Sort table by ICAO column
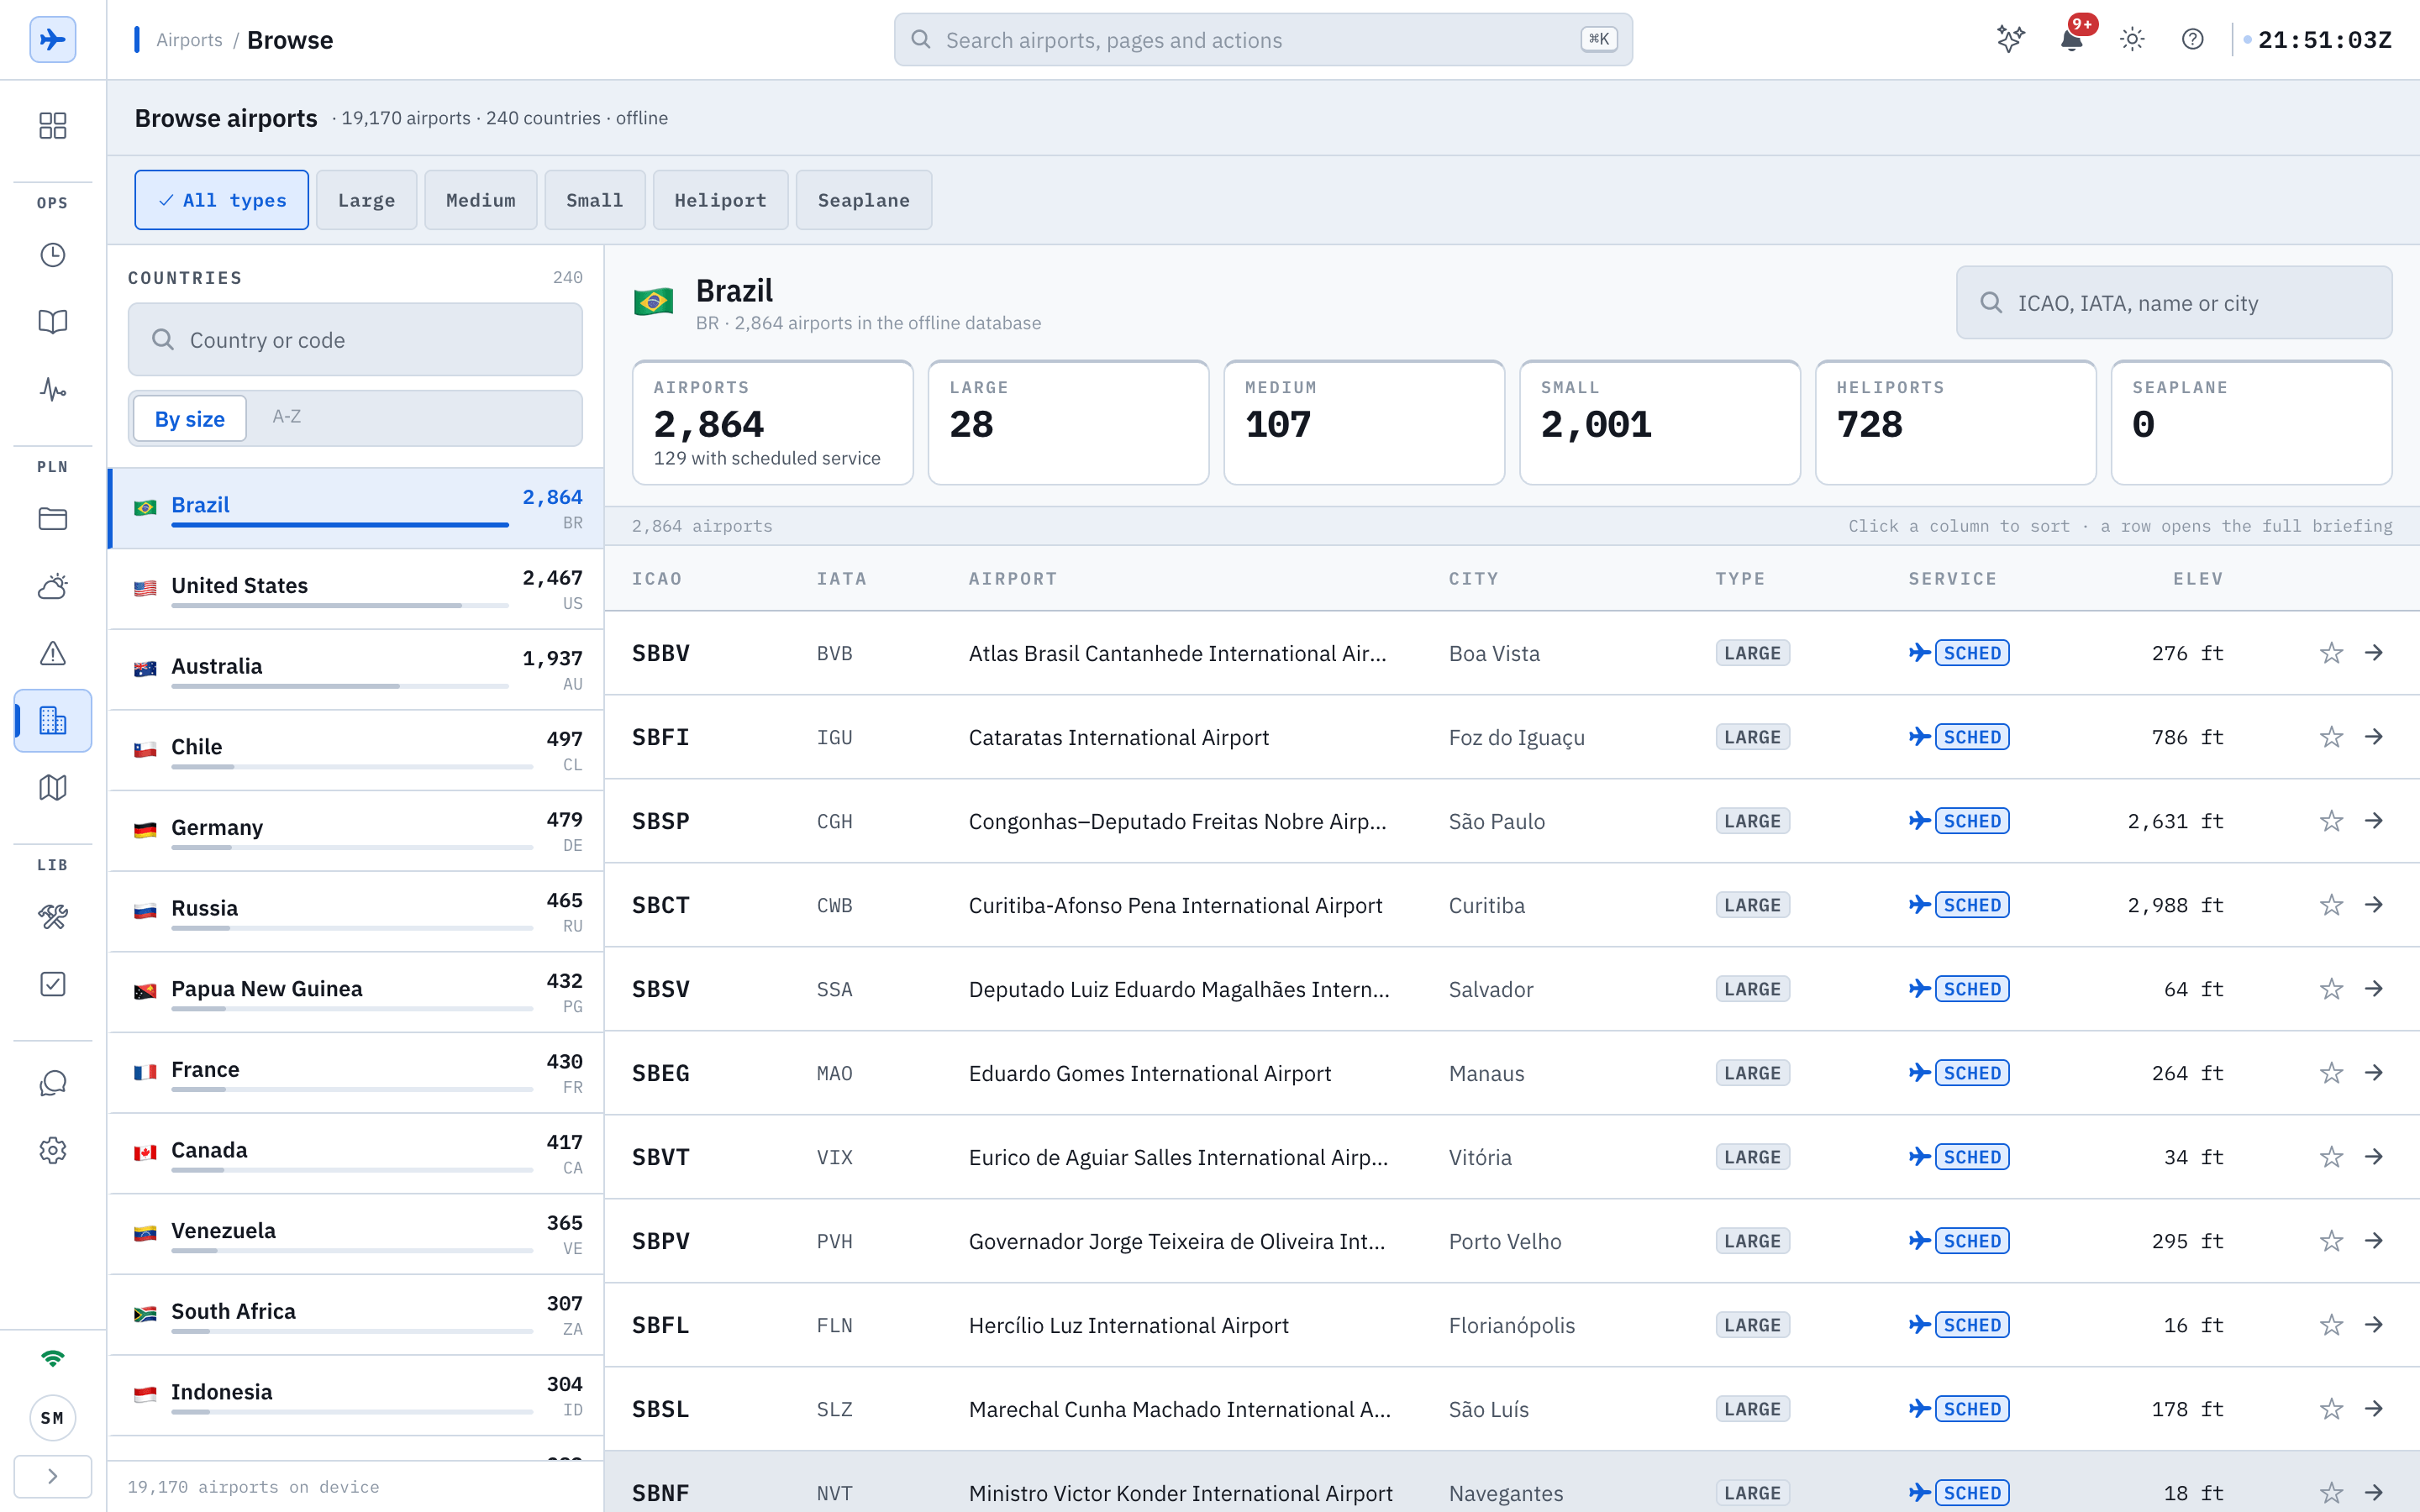This screenshot has height=1512, width=2420. click(x=657, y=579)
